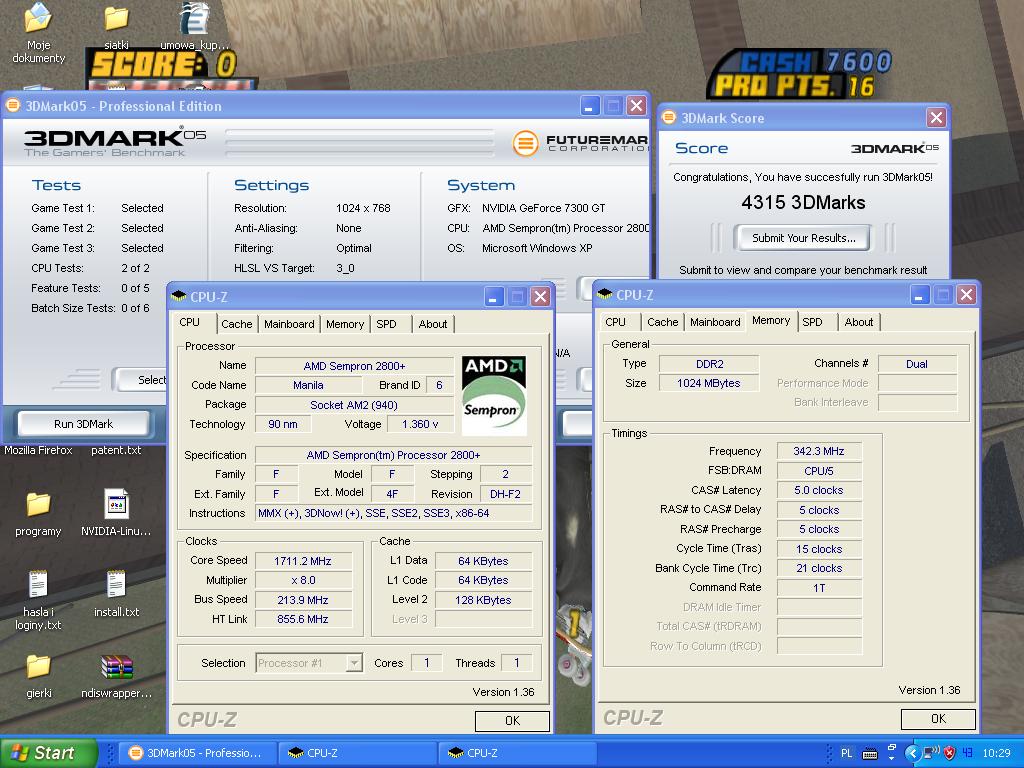Click the keyboard icon in system tray
Screen dimensions: 1024x768
869,754
